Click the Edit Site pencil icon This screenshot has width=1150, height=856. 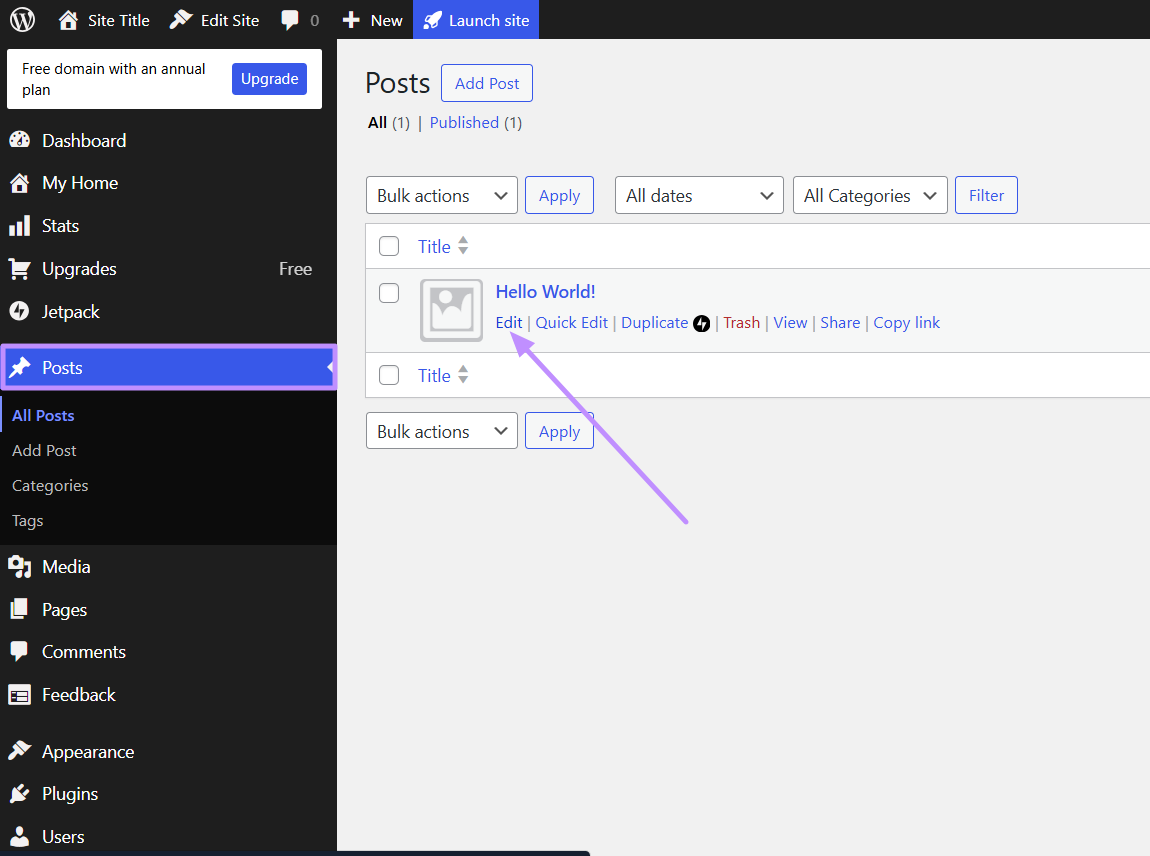tap(184, 19)
